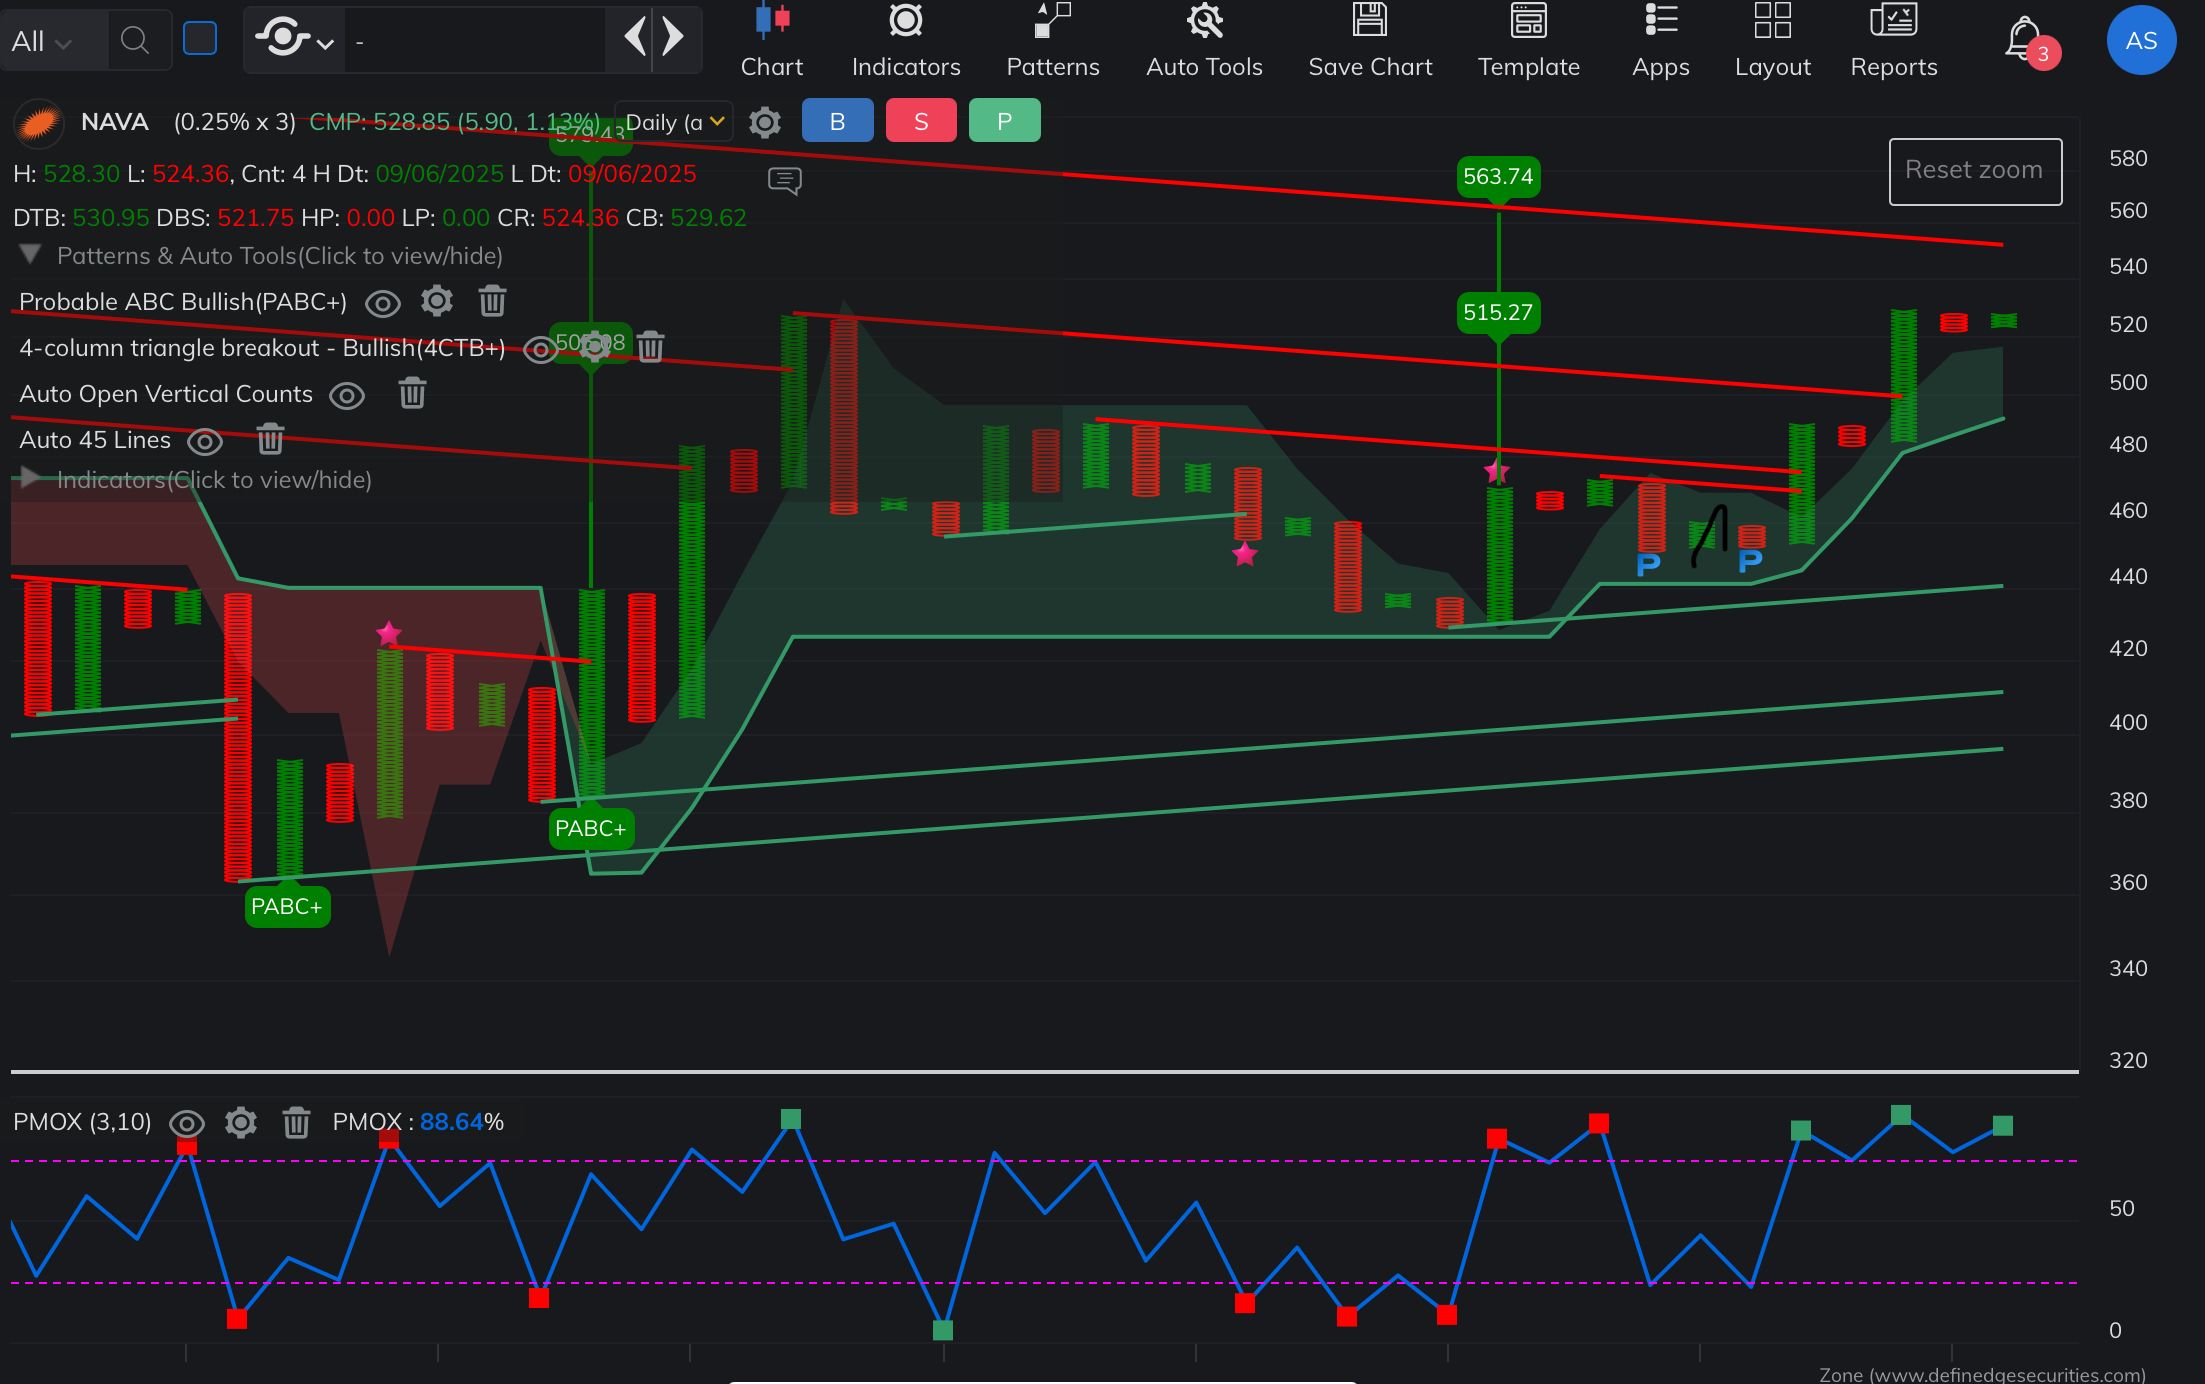Open the Daily timeframe dropdown

pyautogui.click(x=674, y=122)
